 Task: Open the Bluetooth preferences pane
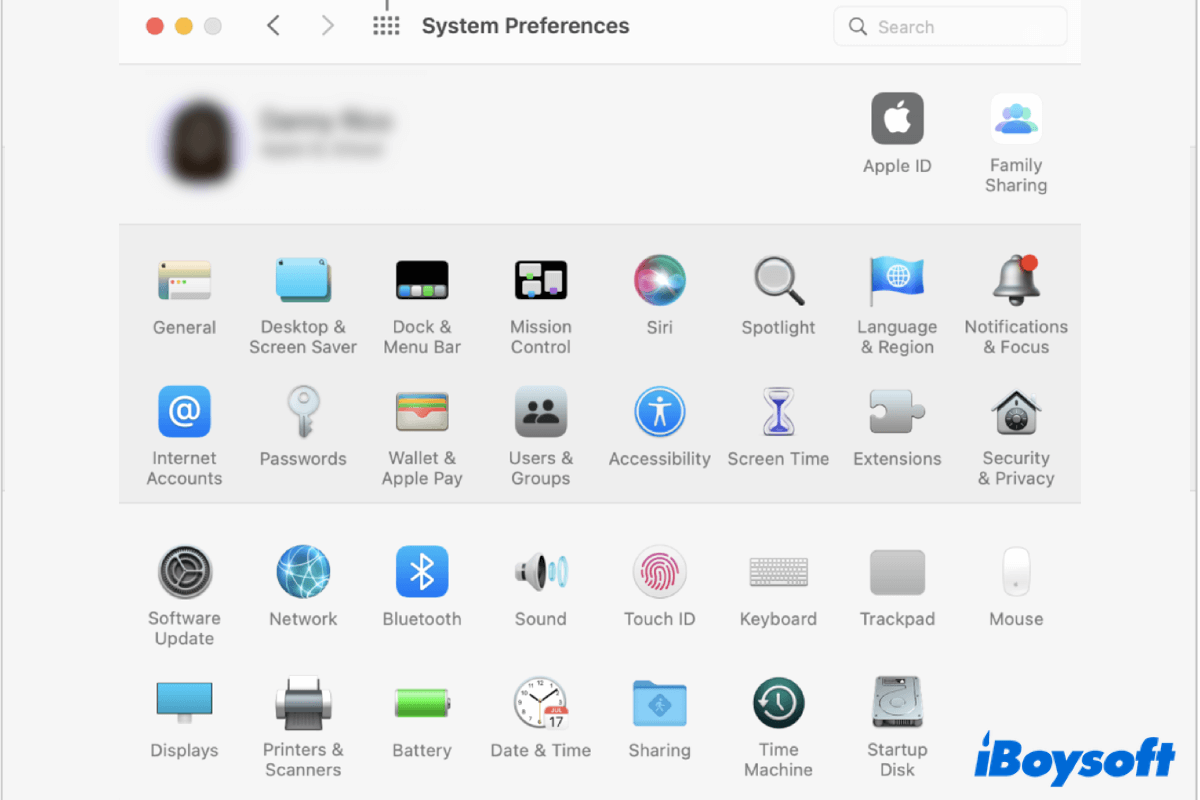(421, 572)
